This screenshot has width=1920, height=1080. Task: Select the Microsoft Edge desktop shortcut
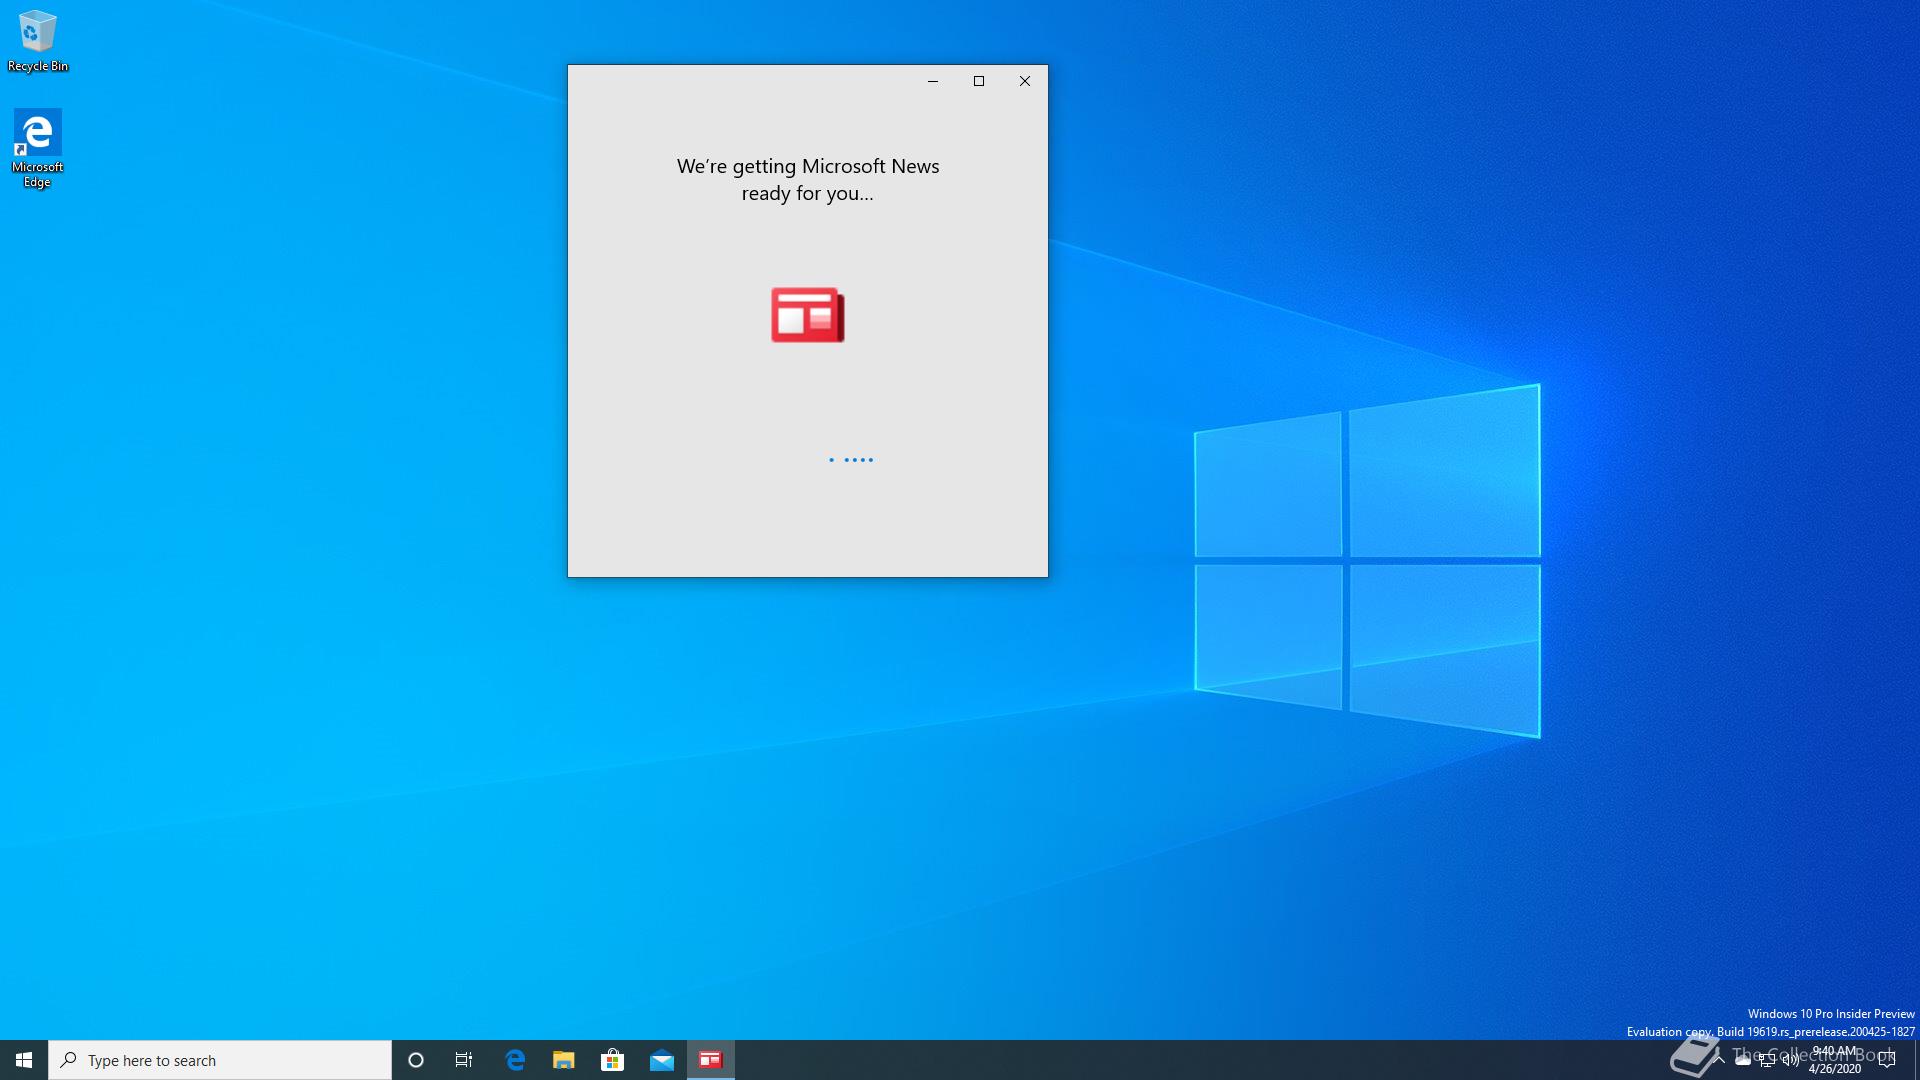coord(38,148)
